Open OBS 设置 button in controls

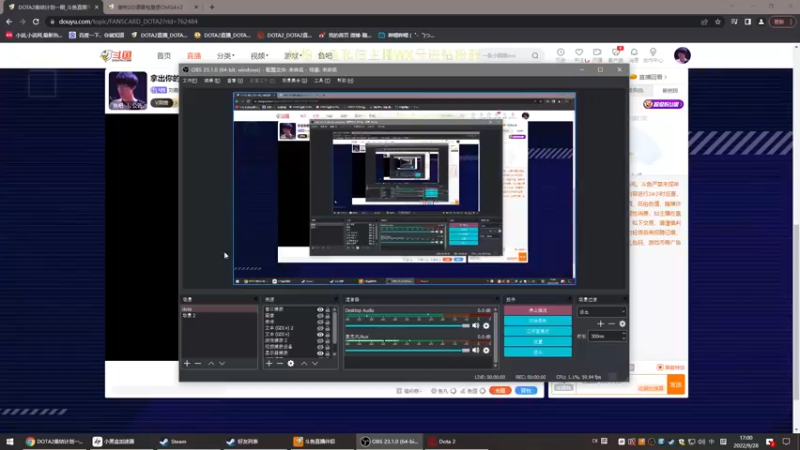538,341
